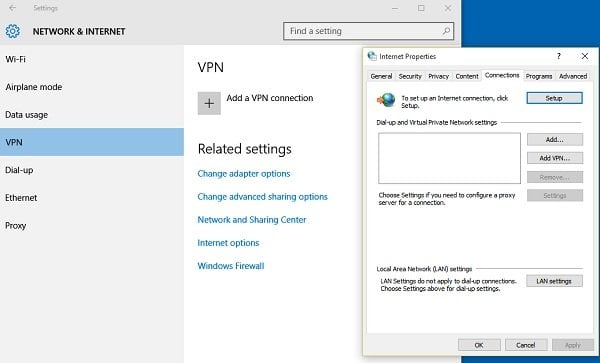Click the back arrow in Settings
This screenshot has height=363, width=600.
13,8
